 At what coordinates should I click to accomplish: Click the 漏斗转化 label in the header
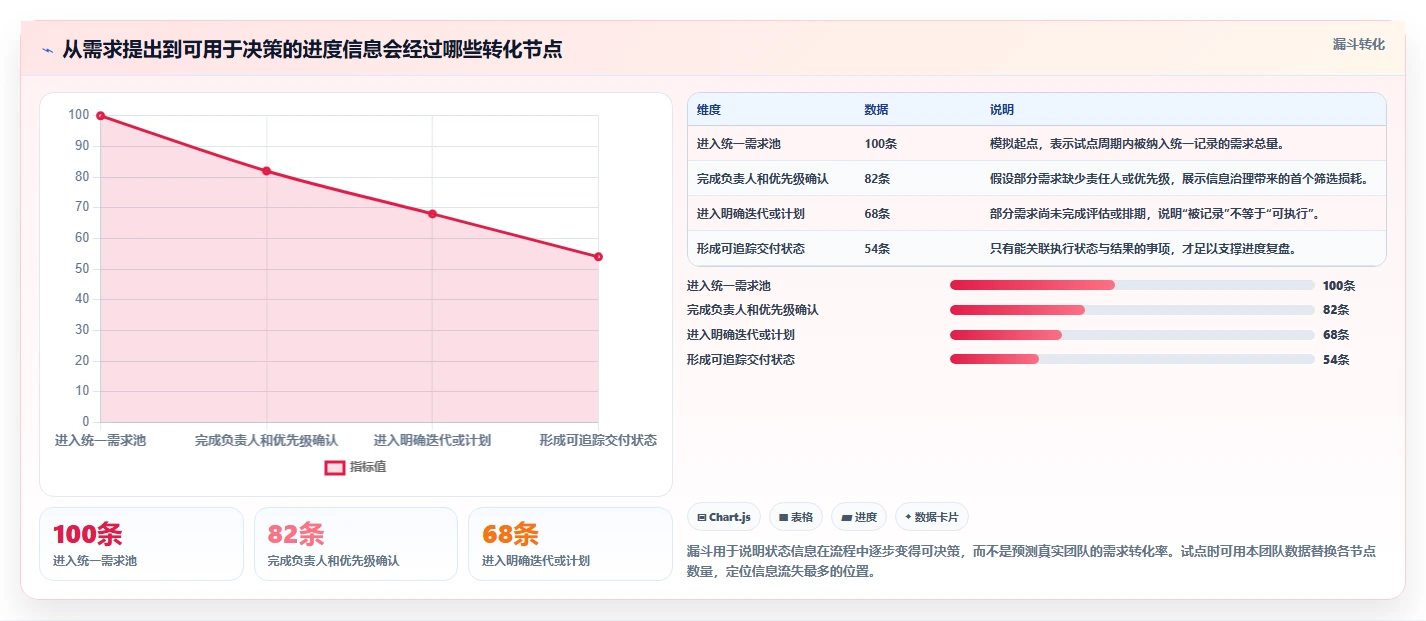tap(1359, 44)
